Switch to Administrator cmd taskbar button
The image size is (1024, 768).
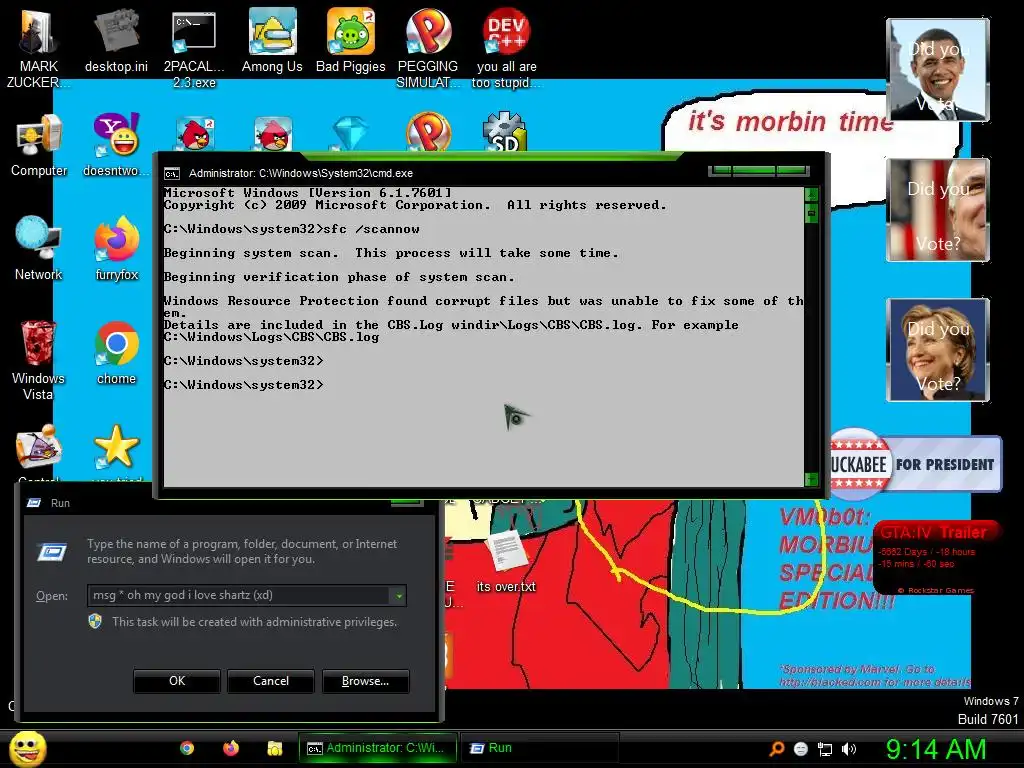pyautogui.click(x=377, y=748)
